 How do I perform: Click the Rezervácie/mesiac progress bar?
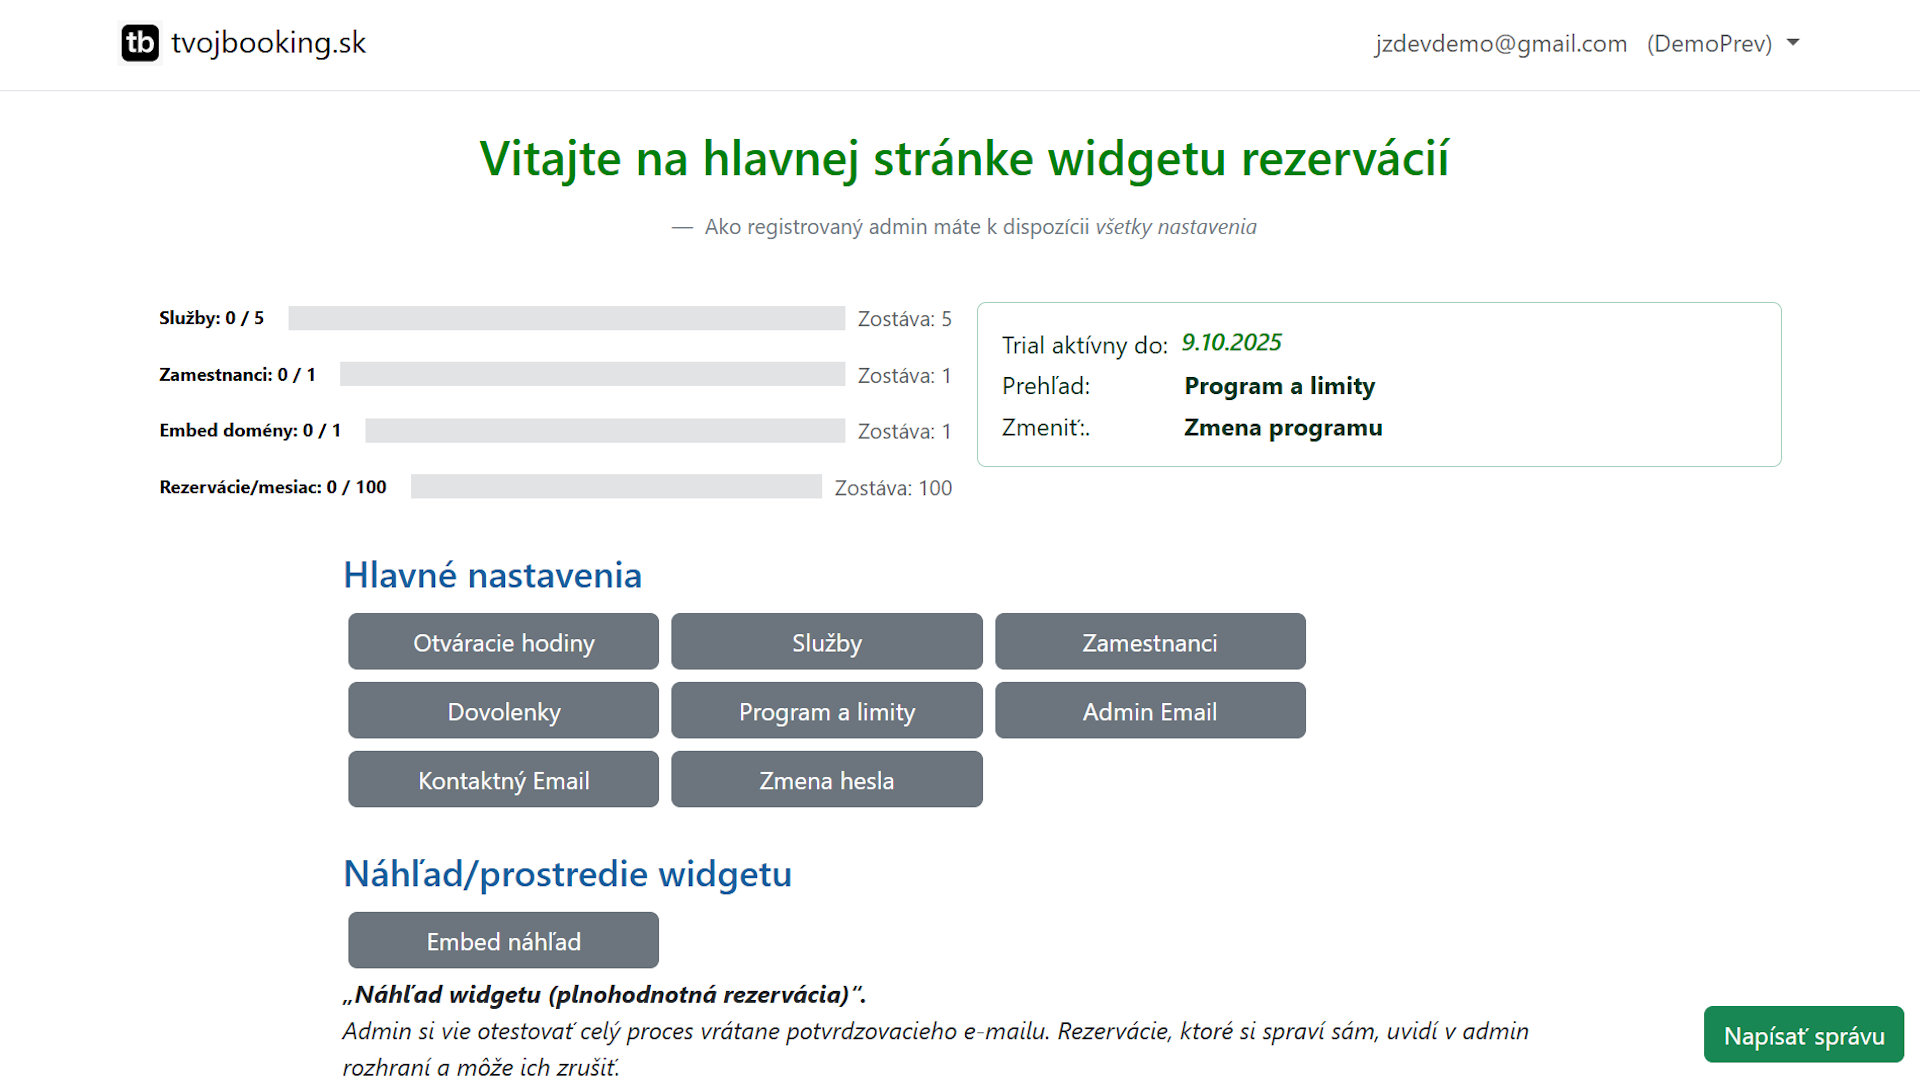tap(616, 487)
